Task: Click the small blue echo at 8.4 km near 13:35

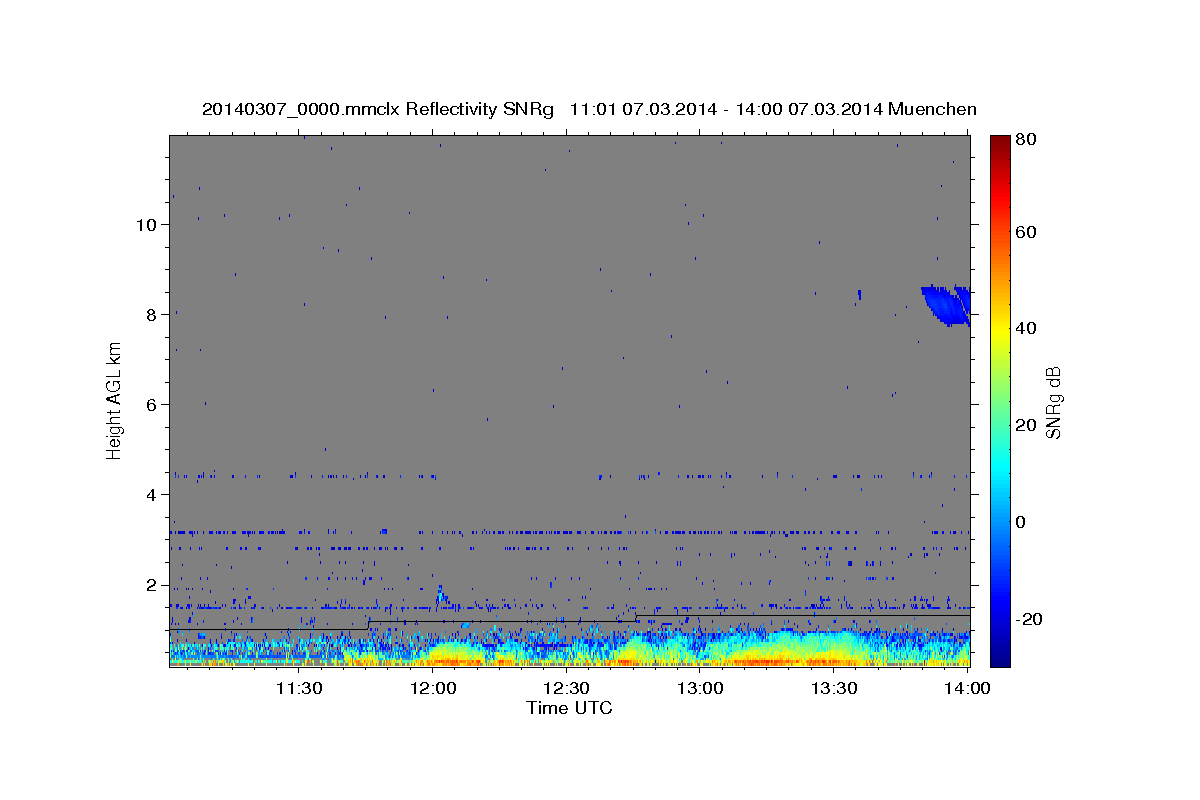Action: click(859, 294)
